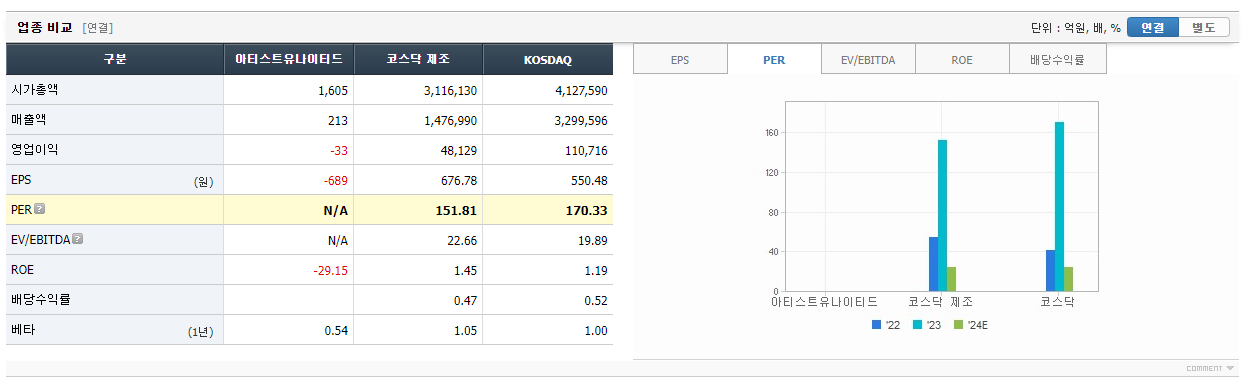Select dividend yield value 0.52
The width and height of the screenshot is (1243, 381).
(x=596, y=301)
